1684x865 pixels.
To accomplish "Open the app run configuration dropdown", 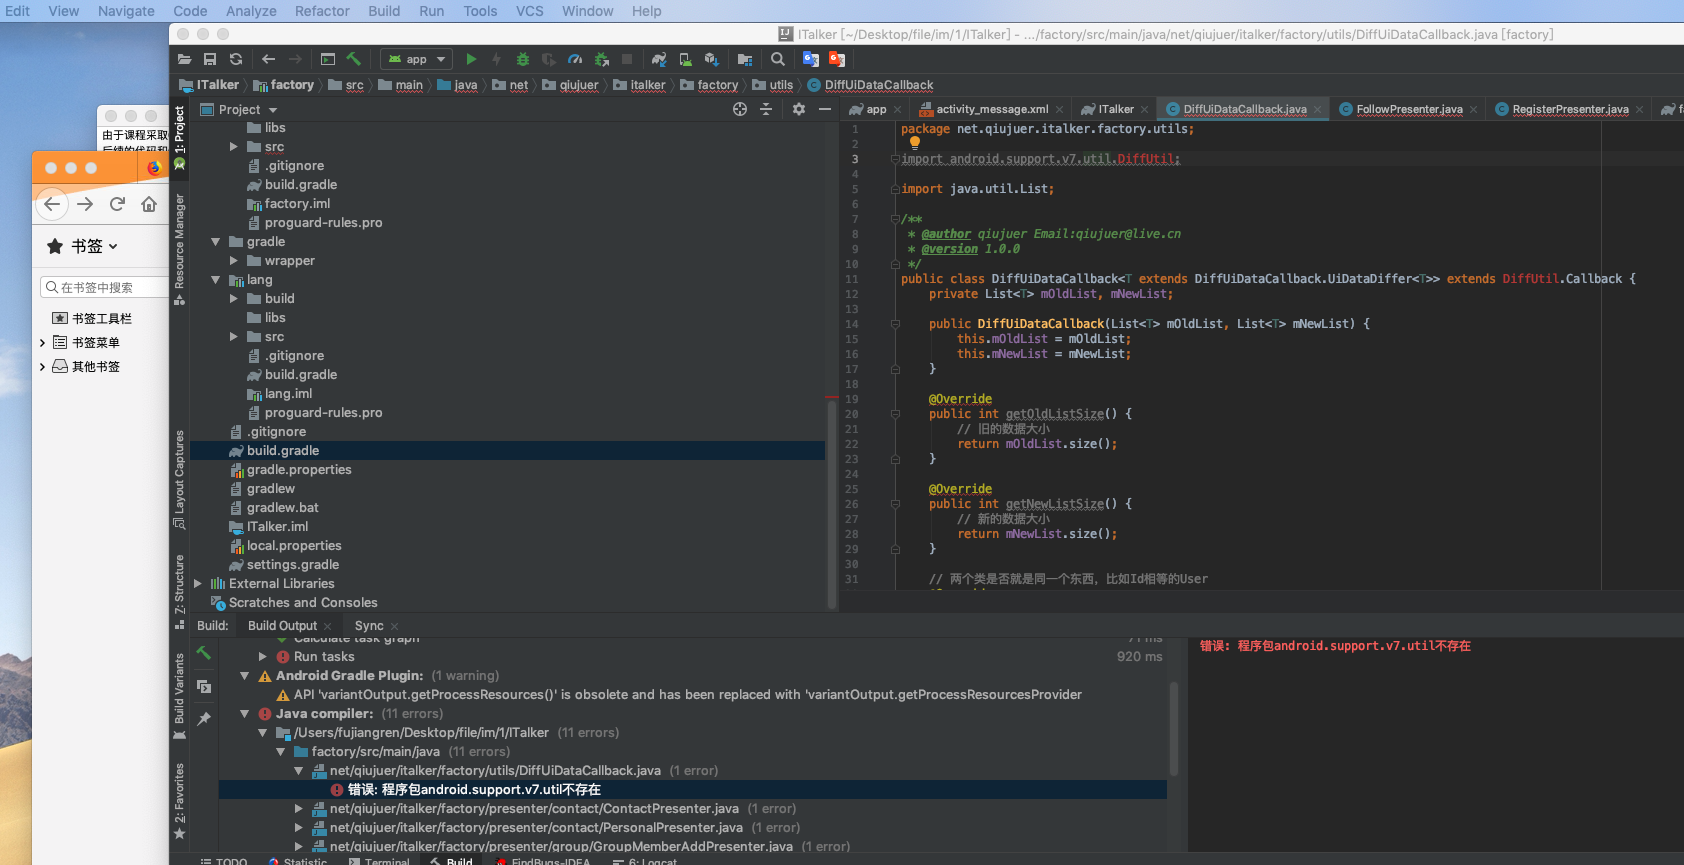I will (x=417, y=59).
